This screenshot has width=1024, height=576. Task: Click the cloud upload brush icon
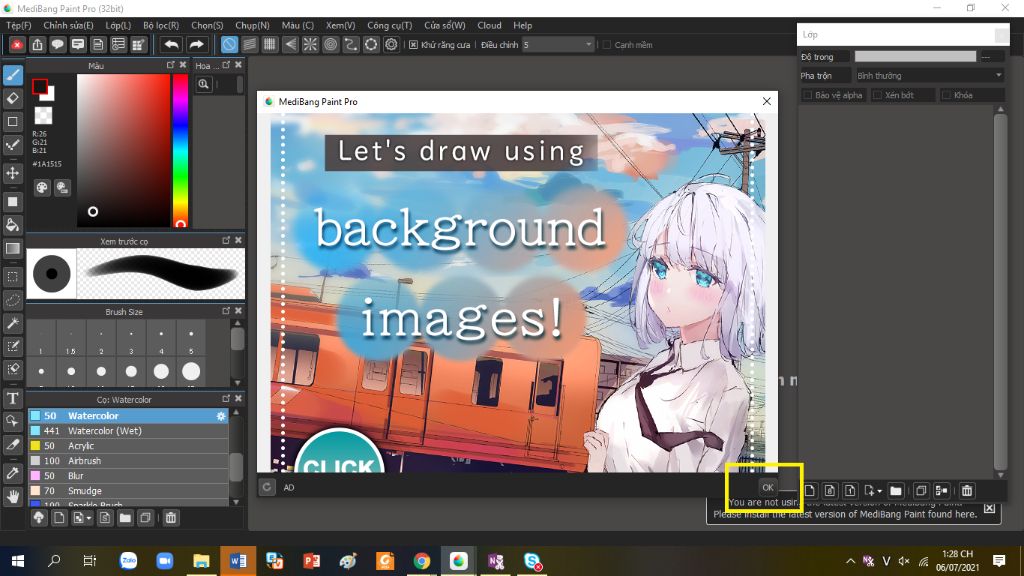pos(39,518)
